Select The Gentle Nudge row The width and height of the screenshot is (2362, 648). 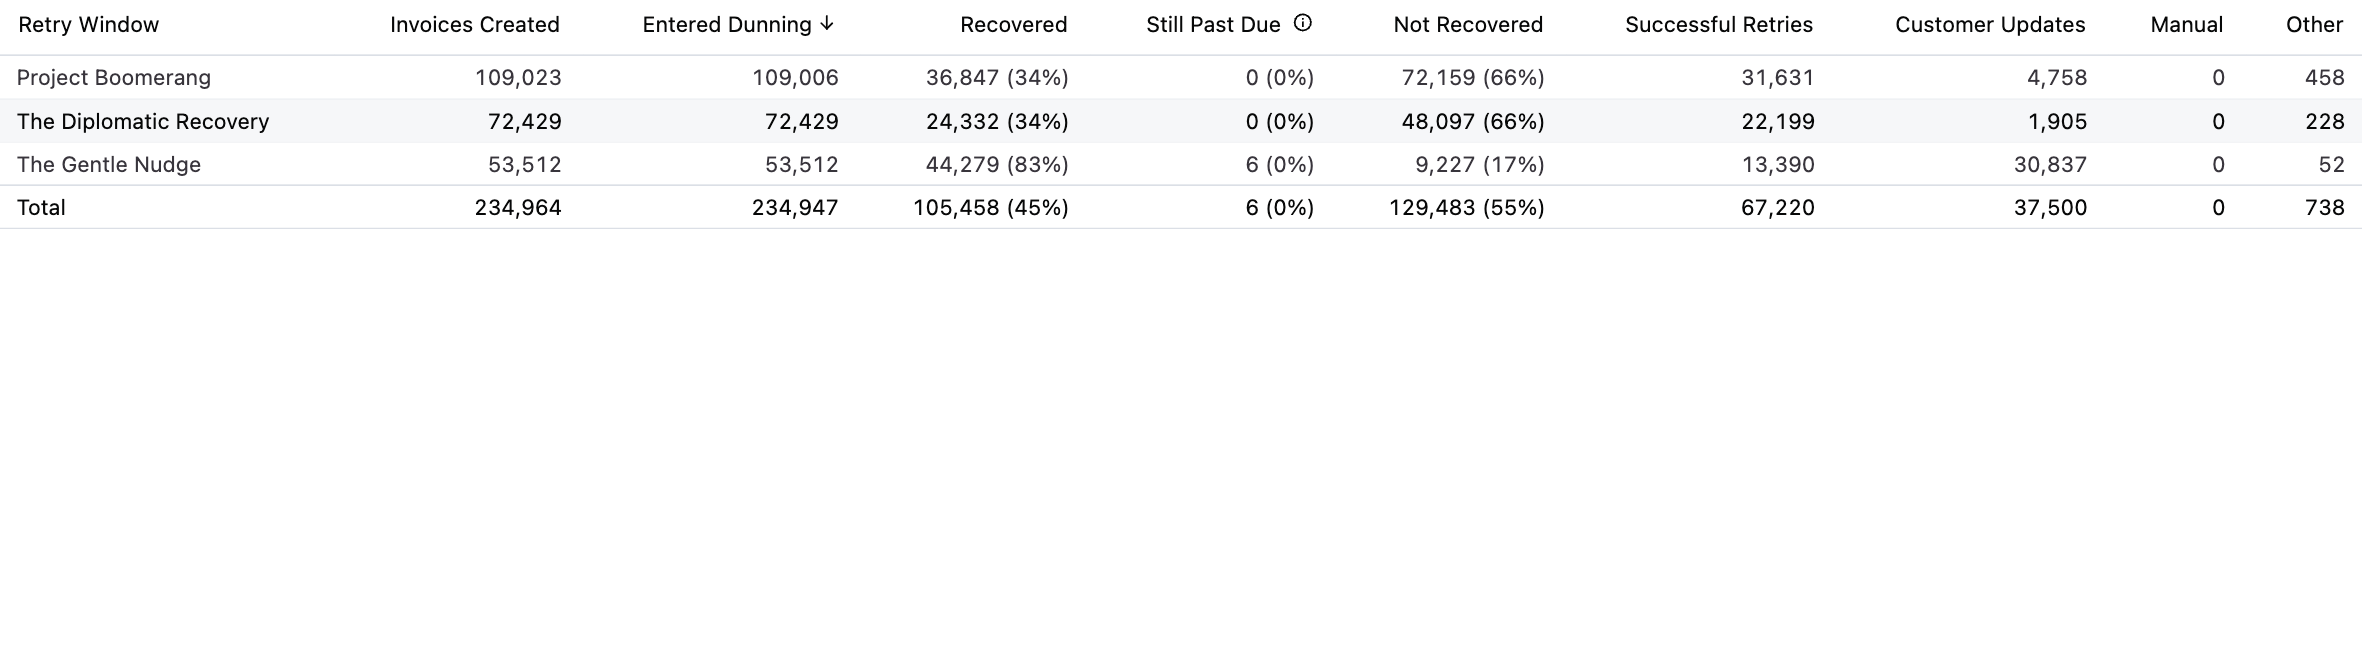pos(1181,164)
